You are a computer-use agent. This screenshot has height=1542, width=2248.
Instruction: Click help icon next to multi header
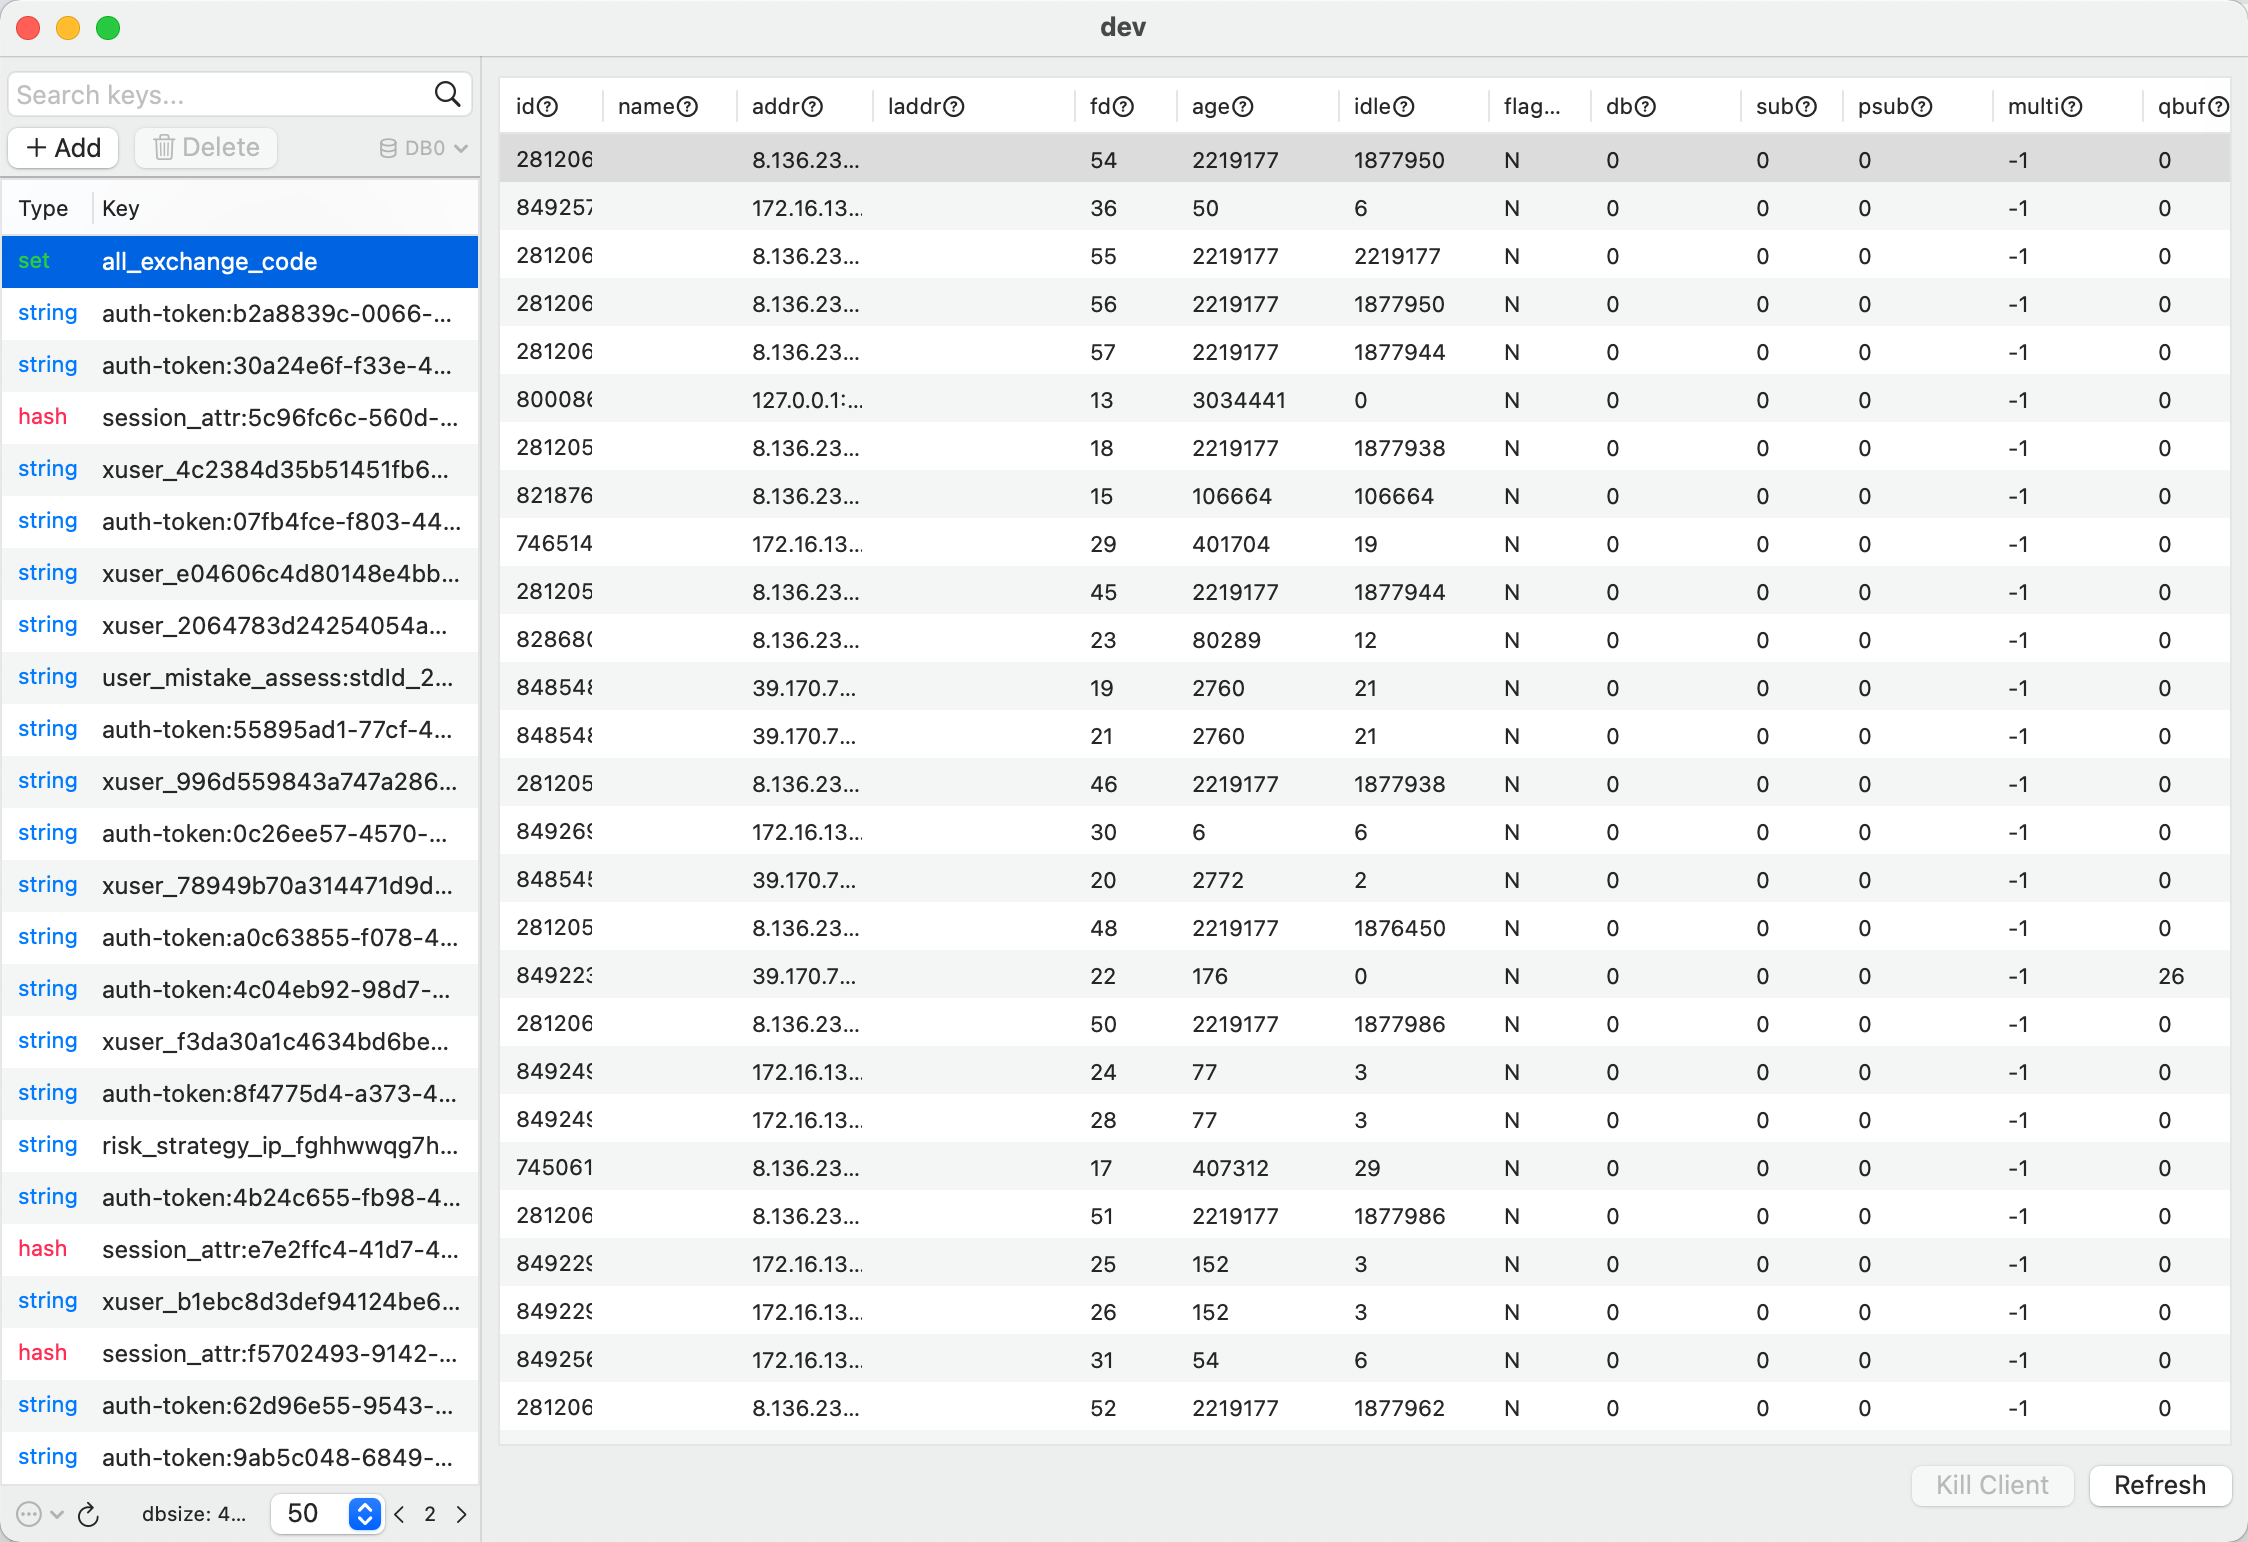point(2072,107)
